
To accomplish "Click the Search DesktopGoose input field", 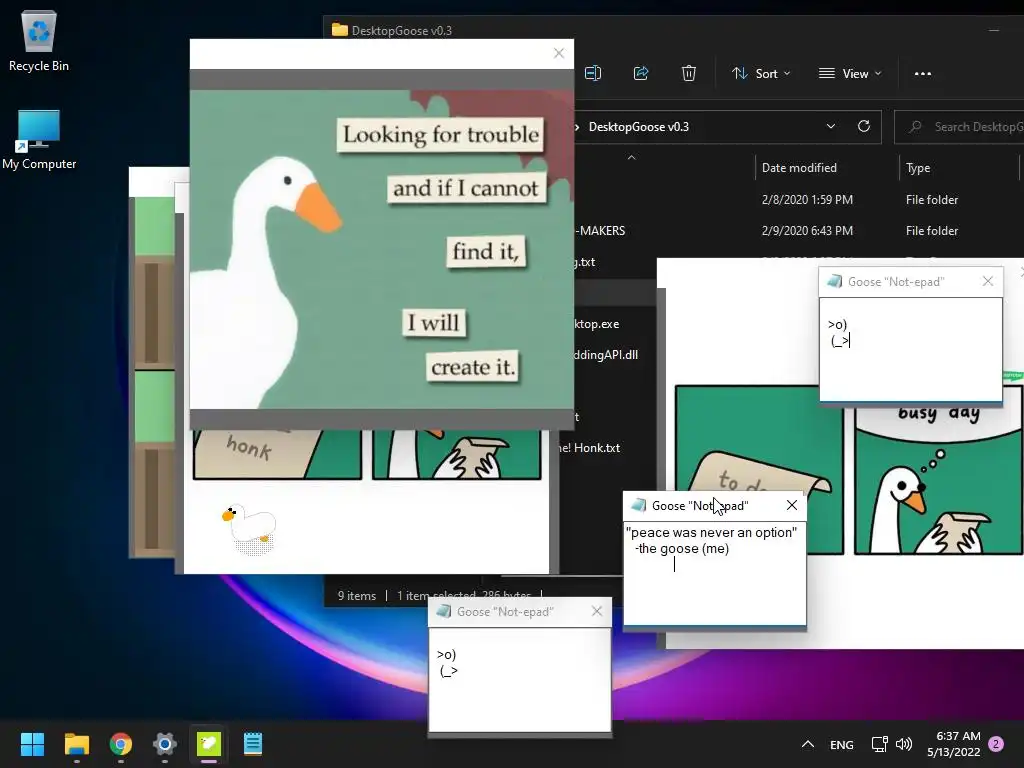I will pyautogui.click(x=960, y=127).
